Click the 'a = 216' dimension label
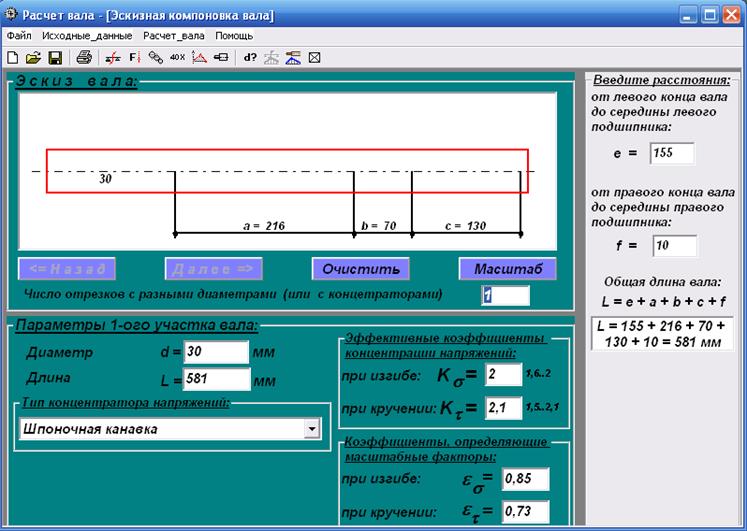The height and width of the screenshot is (531, 747). pyautogui.click(x=264, y=226)
